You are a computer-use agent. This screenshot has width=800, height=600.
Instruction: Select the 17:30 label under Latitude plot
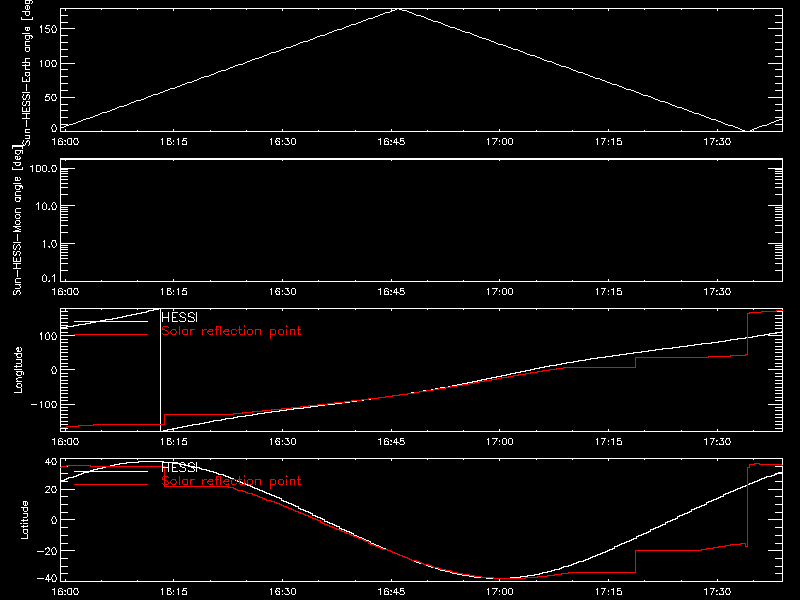tap(717, 592)
